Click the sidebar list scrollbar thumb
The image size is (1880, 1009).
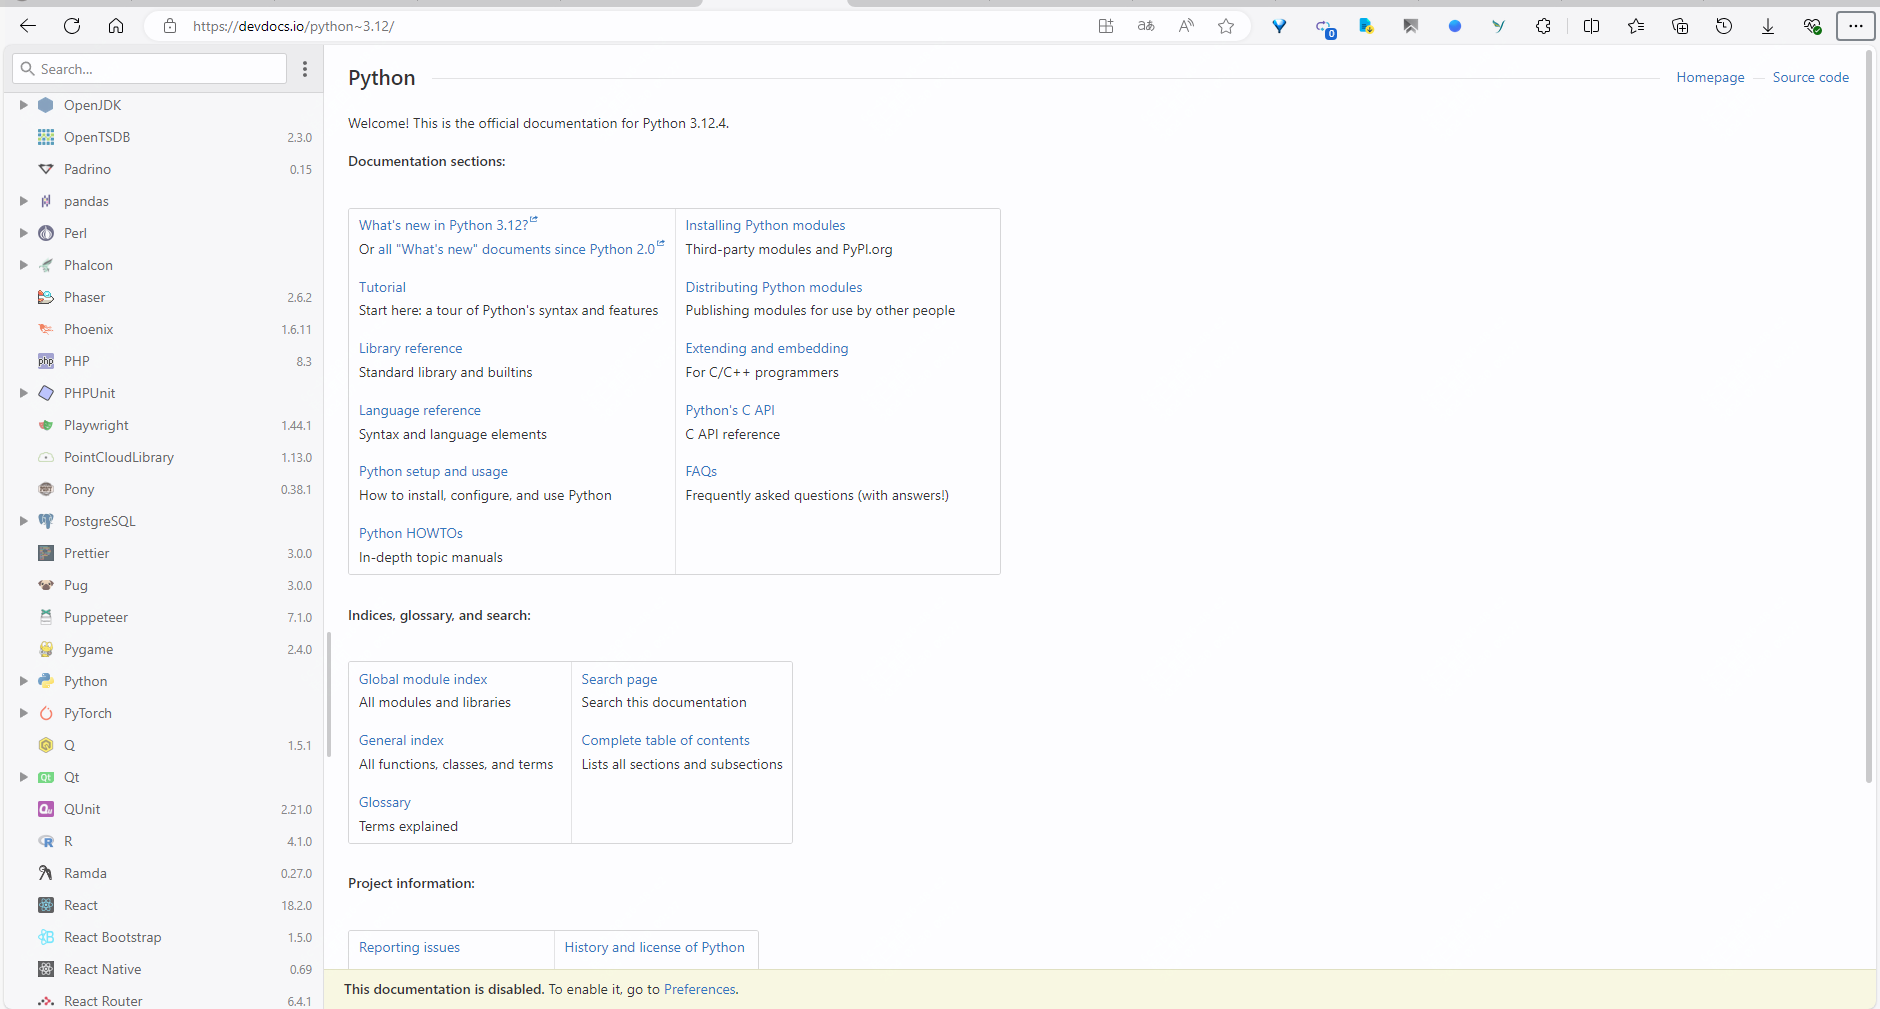(x=328, y=694)
